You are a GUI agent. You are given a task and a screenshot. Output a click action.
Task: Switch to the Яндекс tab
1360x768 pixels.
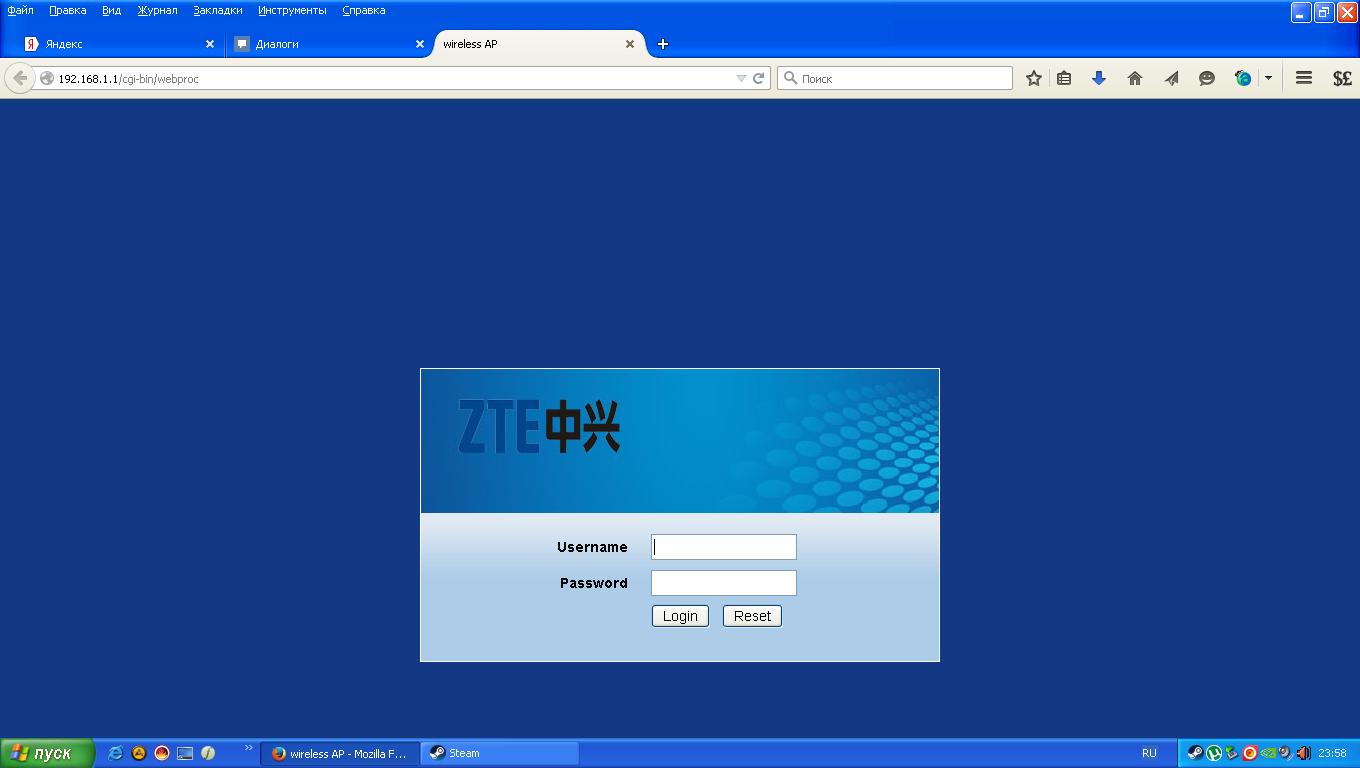point(118,44)
